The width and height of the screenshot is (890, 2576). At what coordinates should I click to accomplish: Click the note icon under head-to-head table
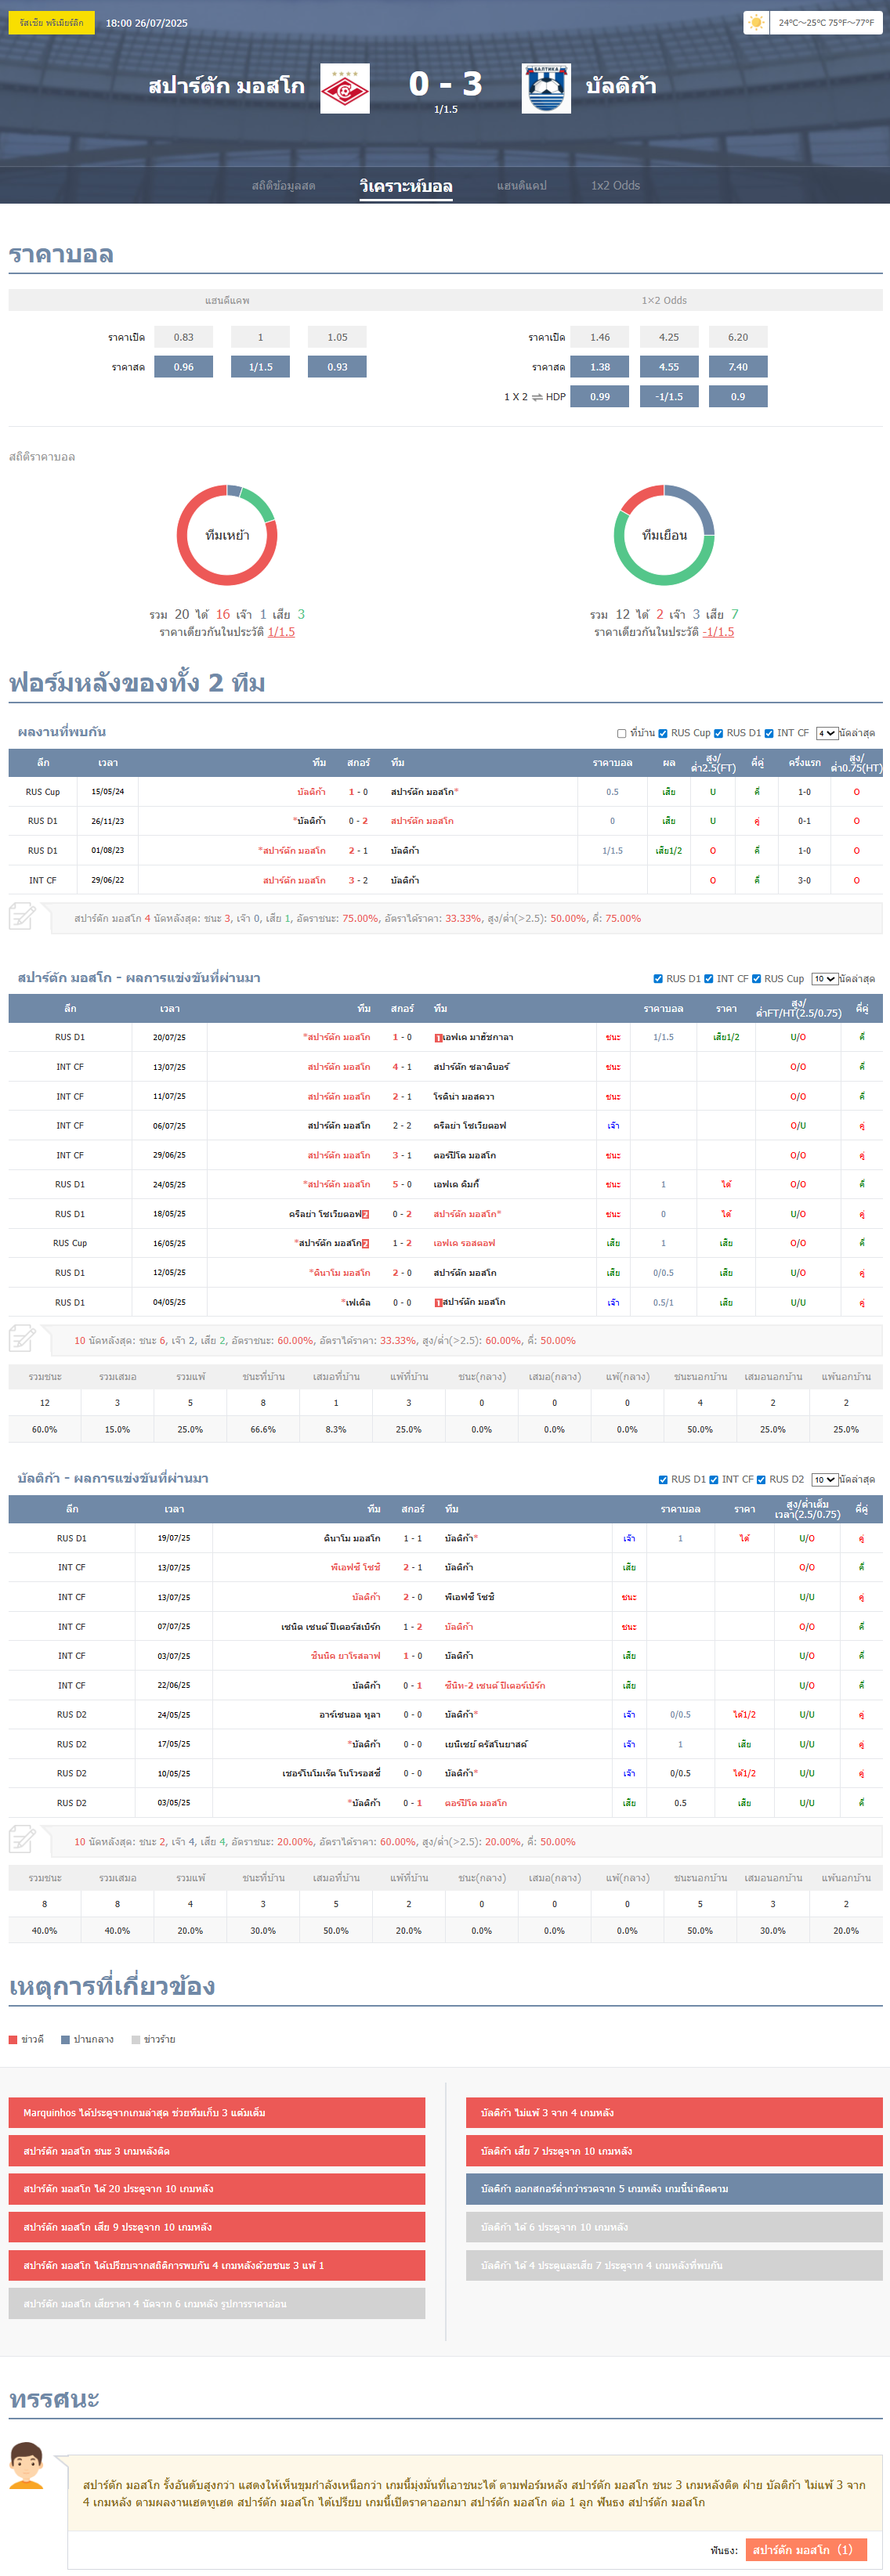(22, 916)
